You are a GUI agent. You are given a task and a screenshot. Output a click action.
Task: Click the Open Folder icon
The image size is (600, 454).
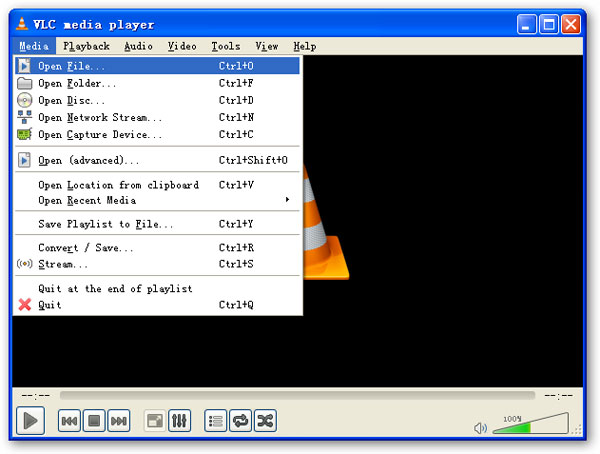(x=24, y=83)
